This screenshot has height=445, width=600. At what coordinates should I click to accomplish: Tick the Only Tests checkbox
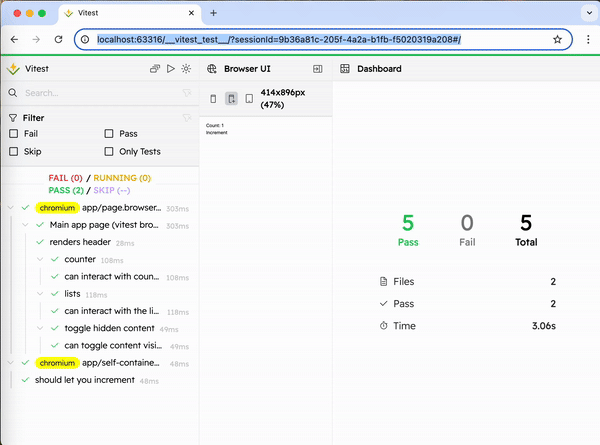[110, 151]
